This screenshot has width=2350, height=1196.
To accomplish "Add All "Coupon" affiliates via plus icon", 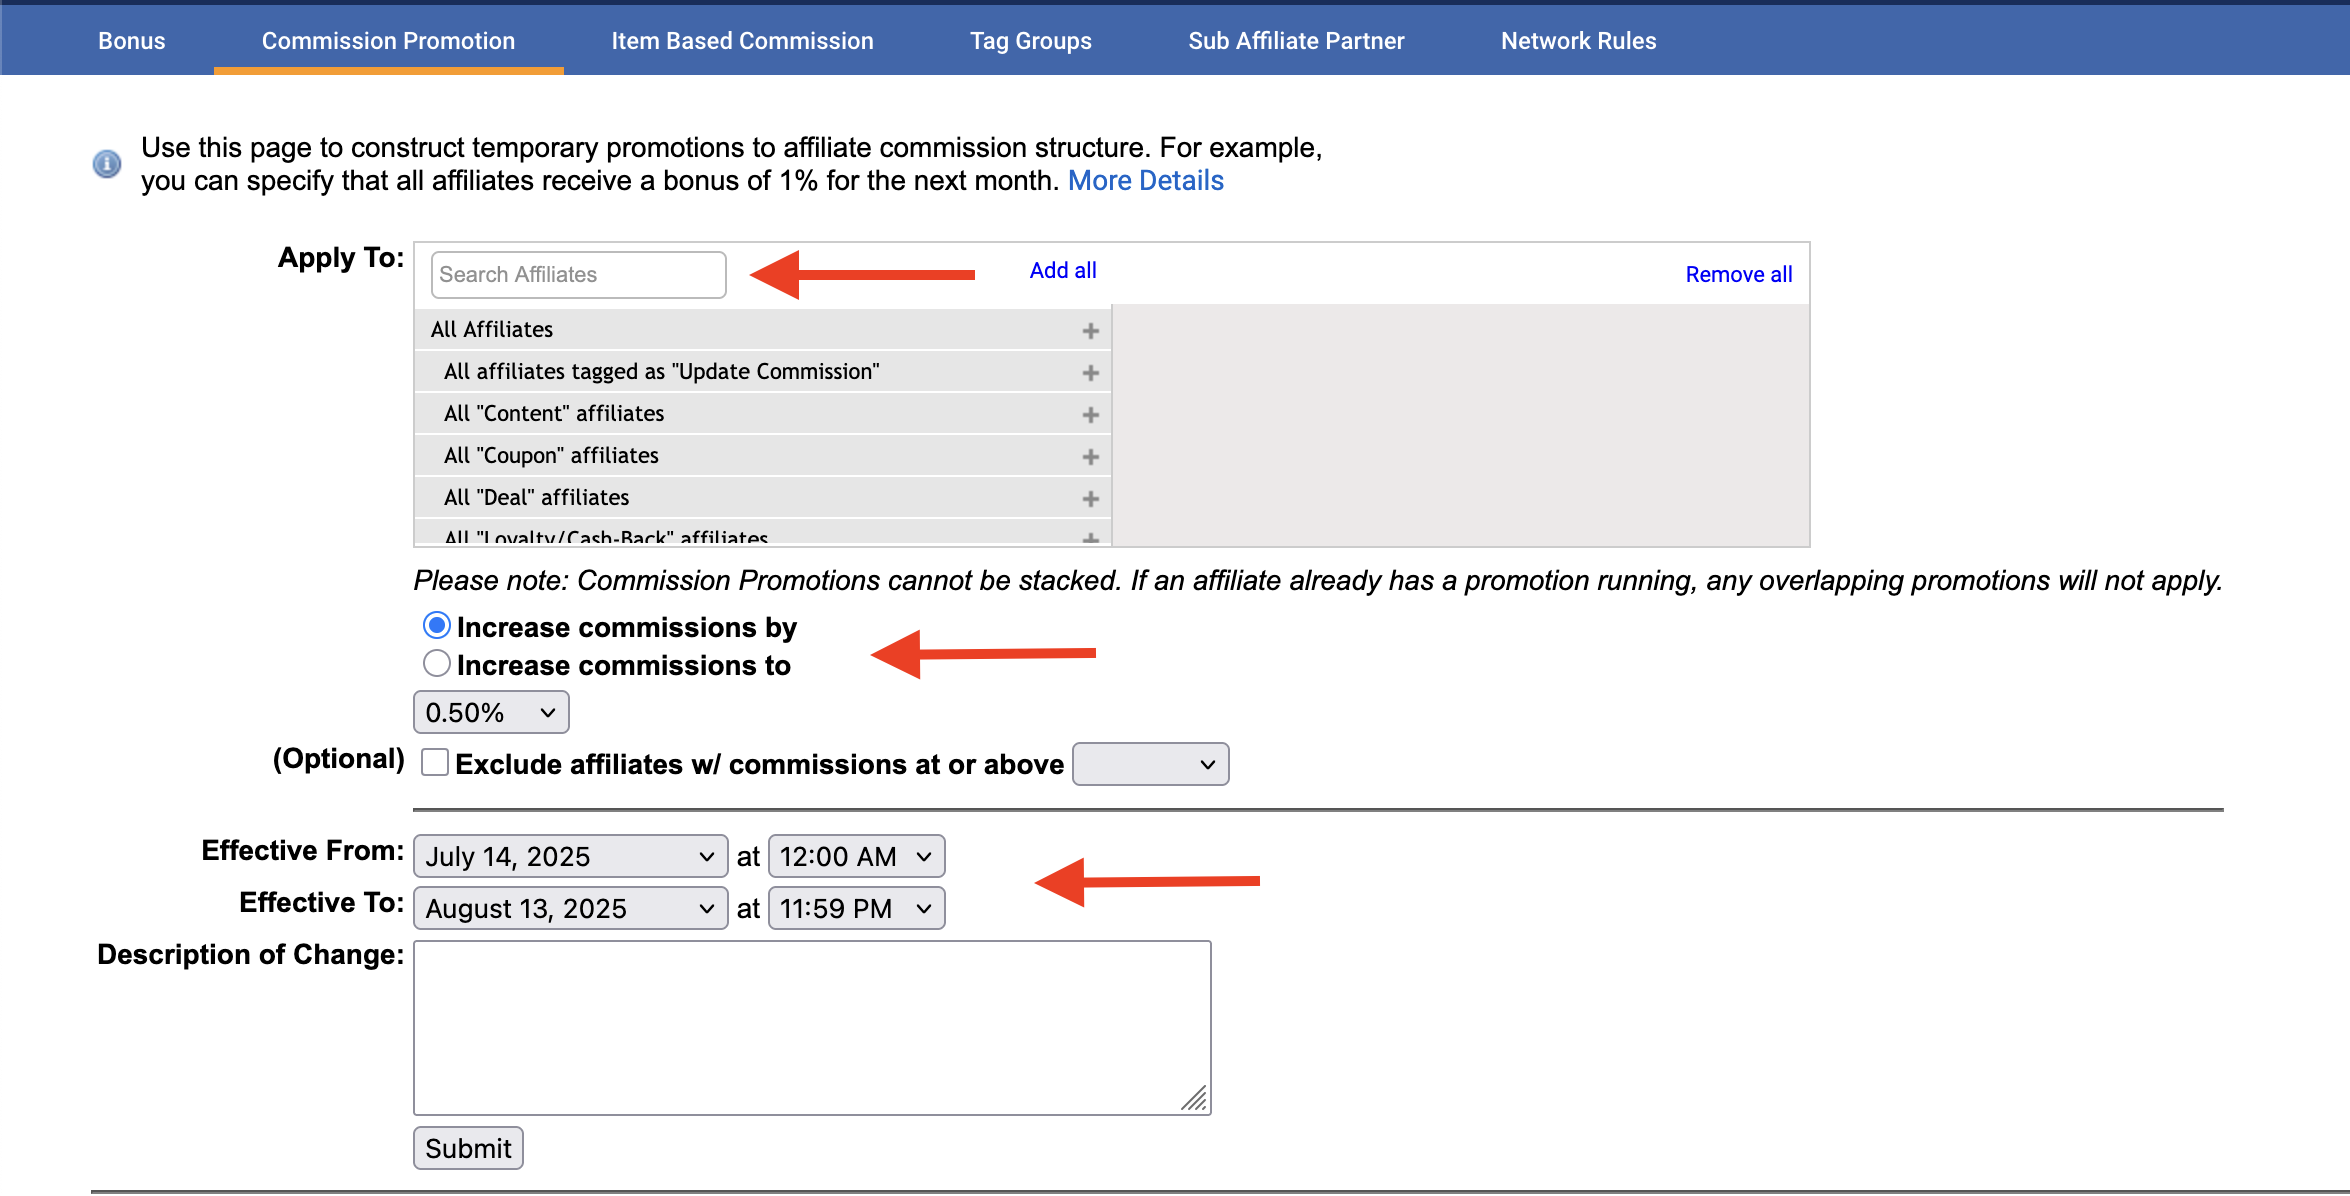I will coord(1090,457).
